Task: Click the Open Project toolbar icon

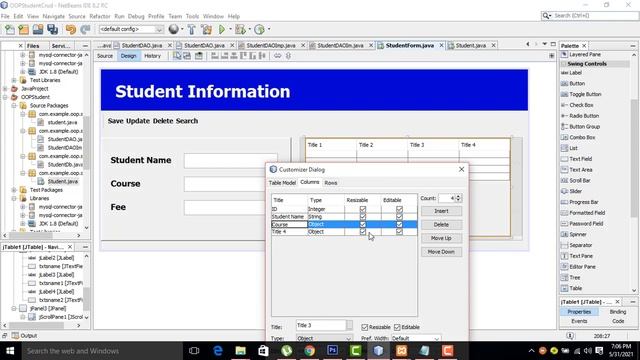Action: (x=38, y=29)
